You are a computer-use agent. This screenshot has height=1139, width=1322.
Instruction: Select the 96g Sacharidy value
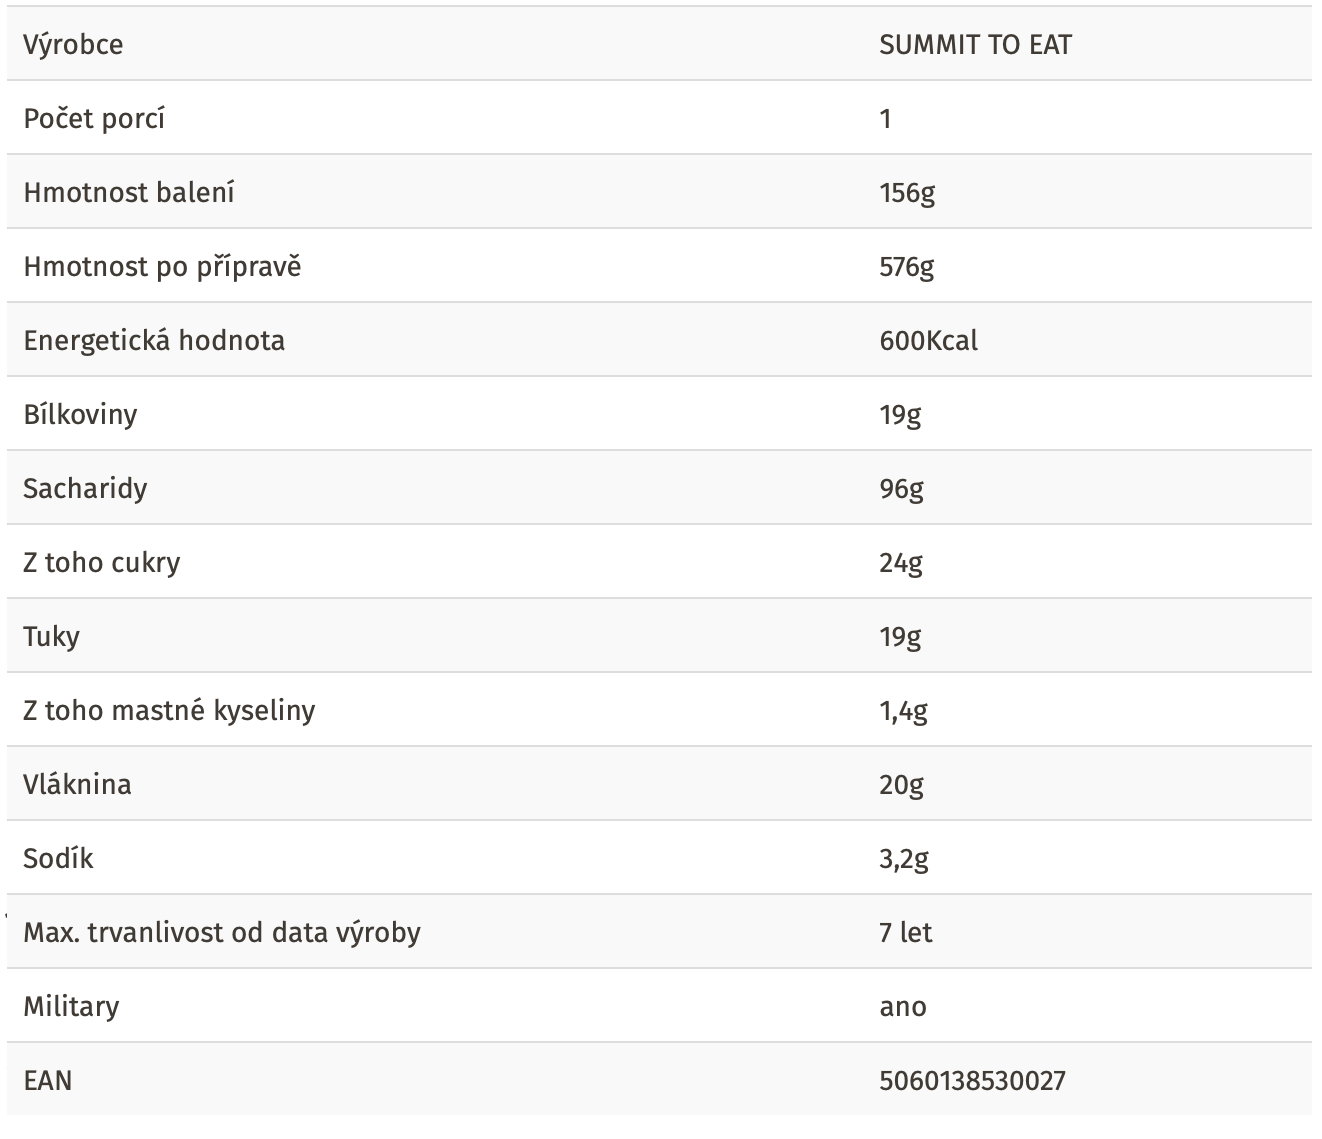(x=901, y=489)
